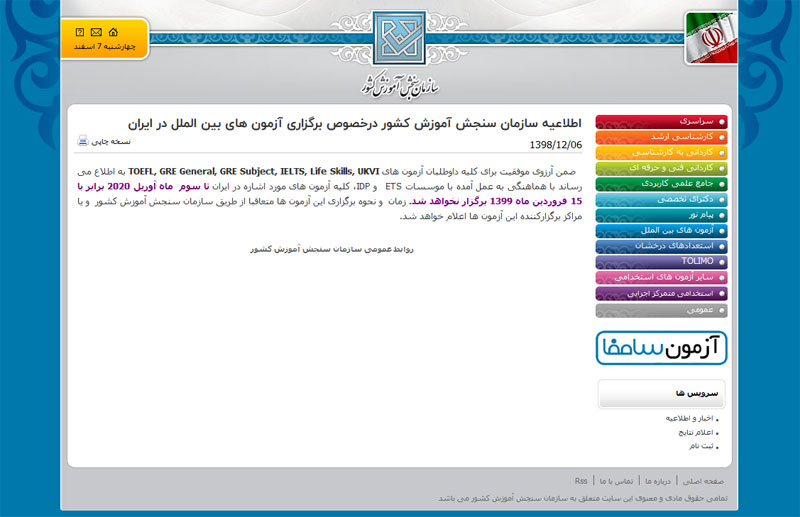The height and width of the screenshot is (517, 800).
Task: Open the اخبار و اطلاعیه link
Action: pyautogui.click(x=689, y=418)
